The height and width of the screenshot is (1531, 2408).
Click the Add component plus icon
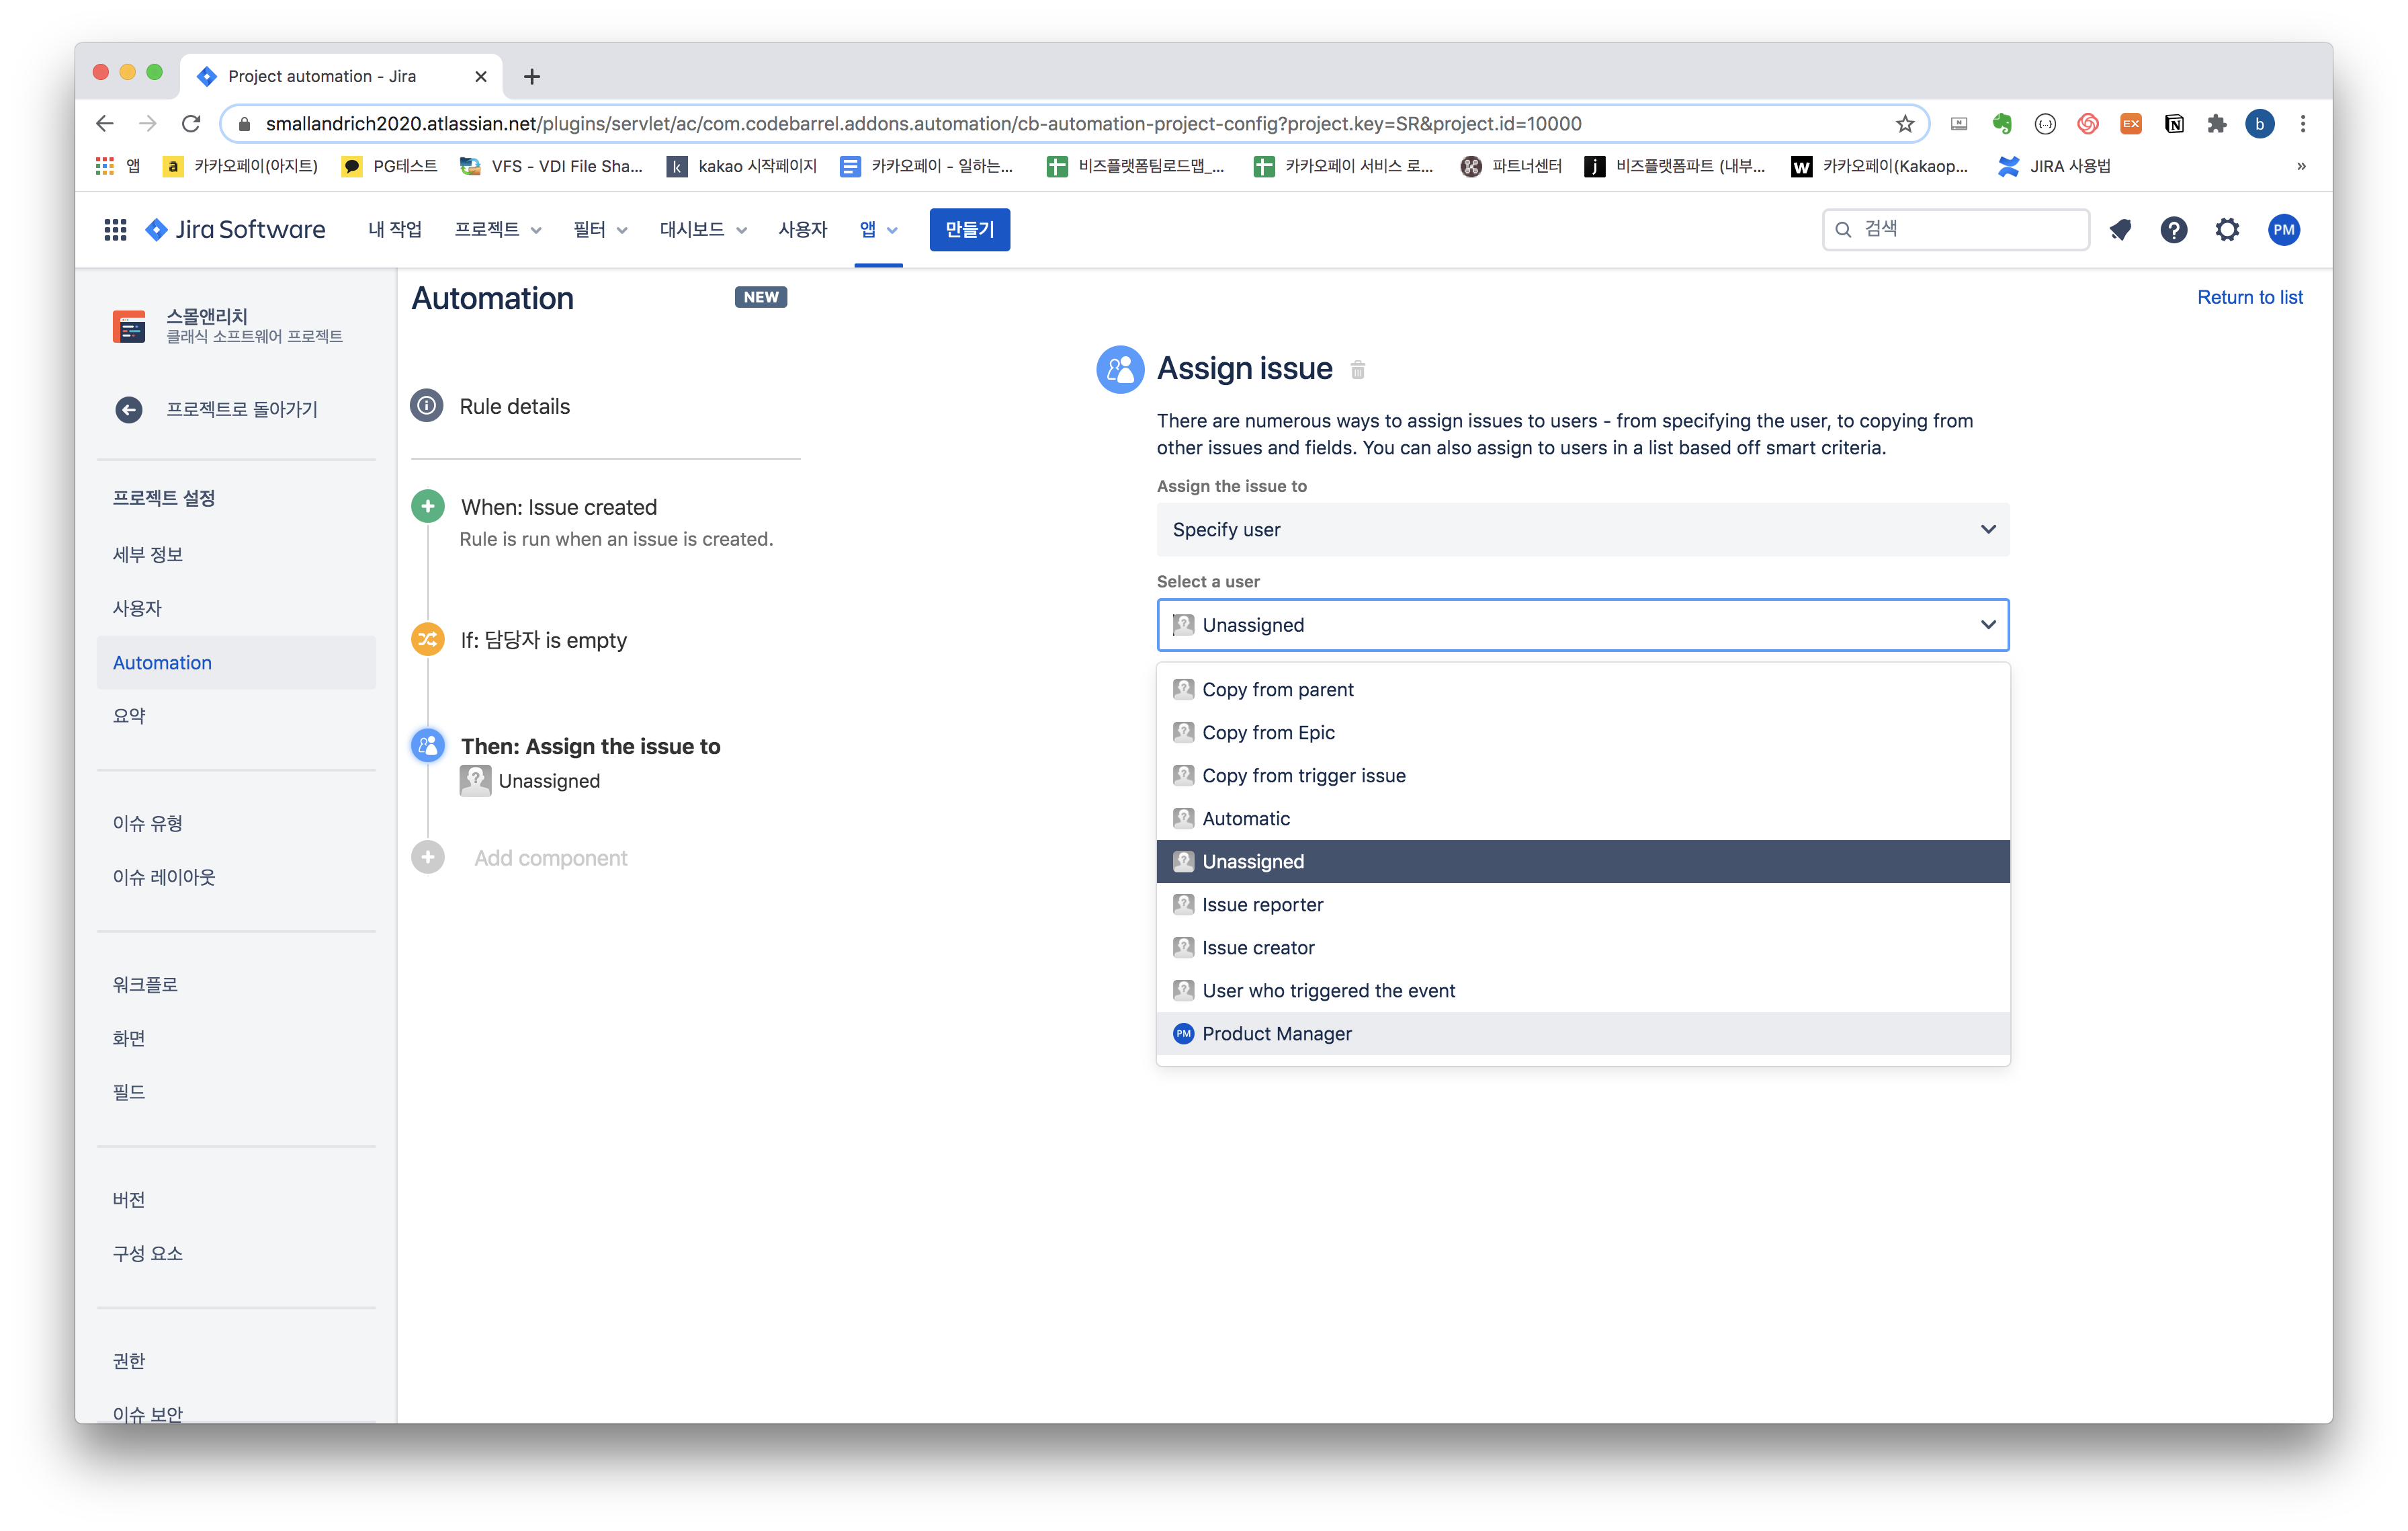pos(428,858)
